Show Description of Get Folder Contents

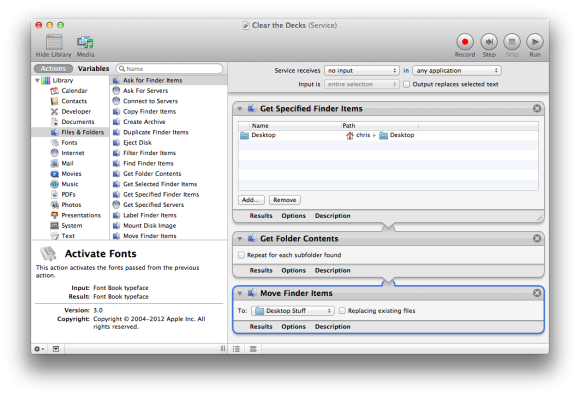tap(333, 270)
